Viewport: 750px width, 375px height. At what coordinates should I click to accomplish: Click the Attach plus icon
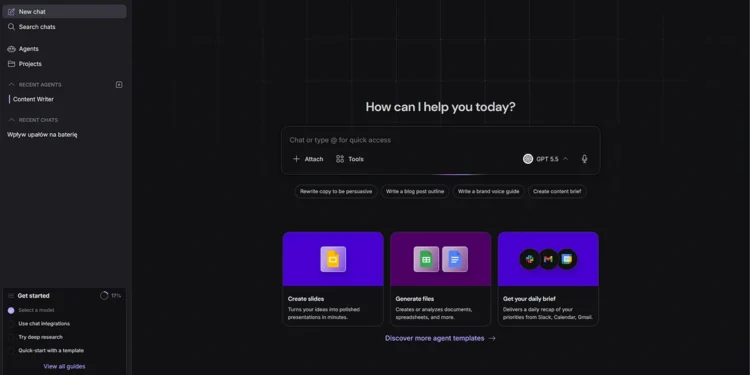click(x=296, y=159)
